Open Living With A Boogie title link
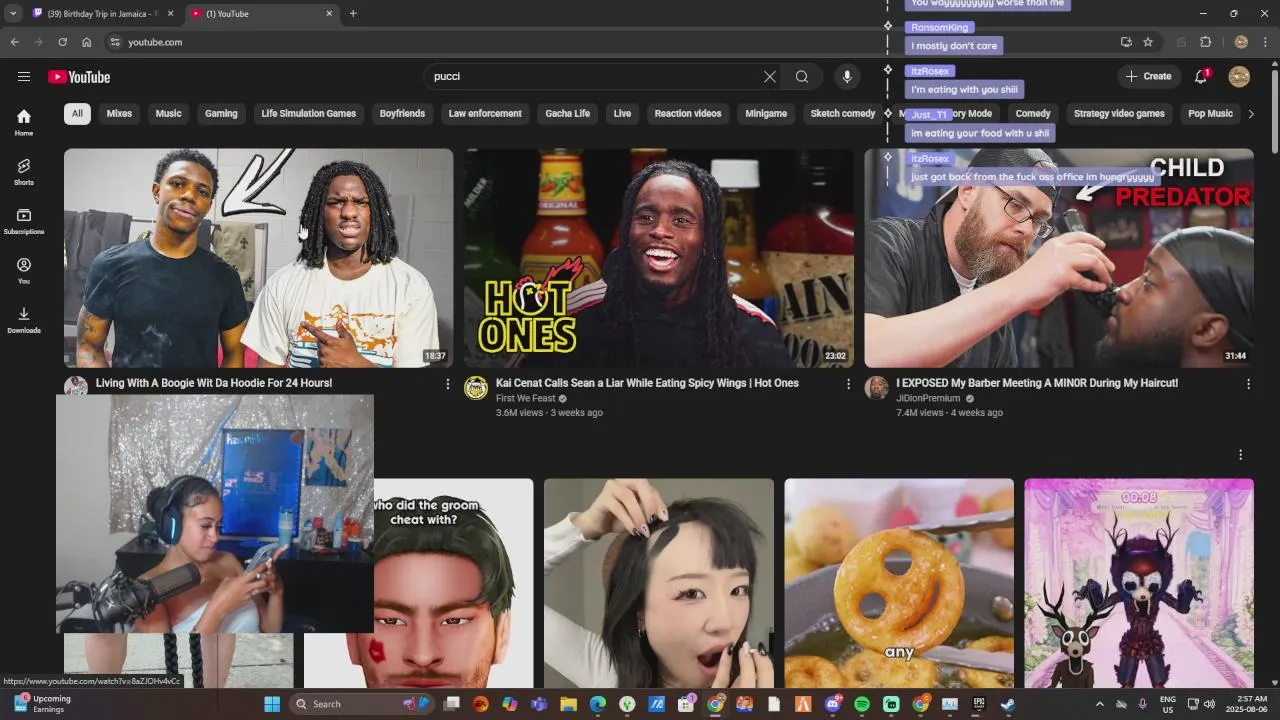 click(x=214, y=383)
